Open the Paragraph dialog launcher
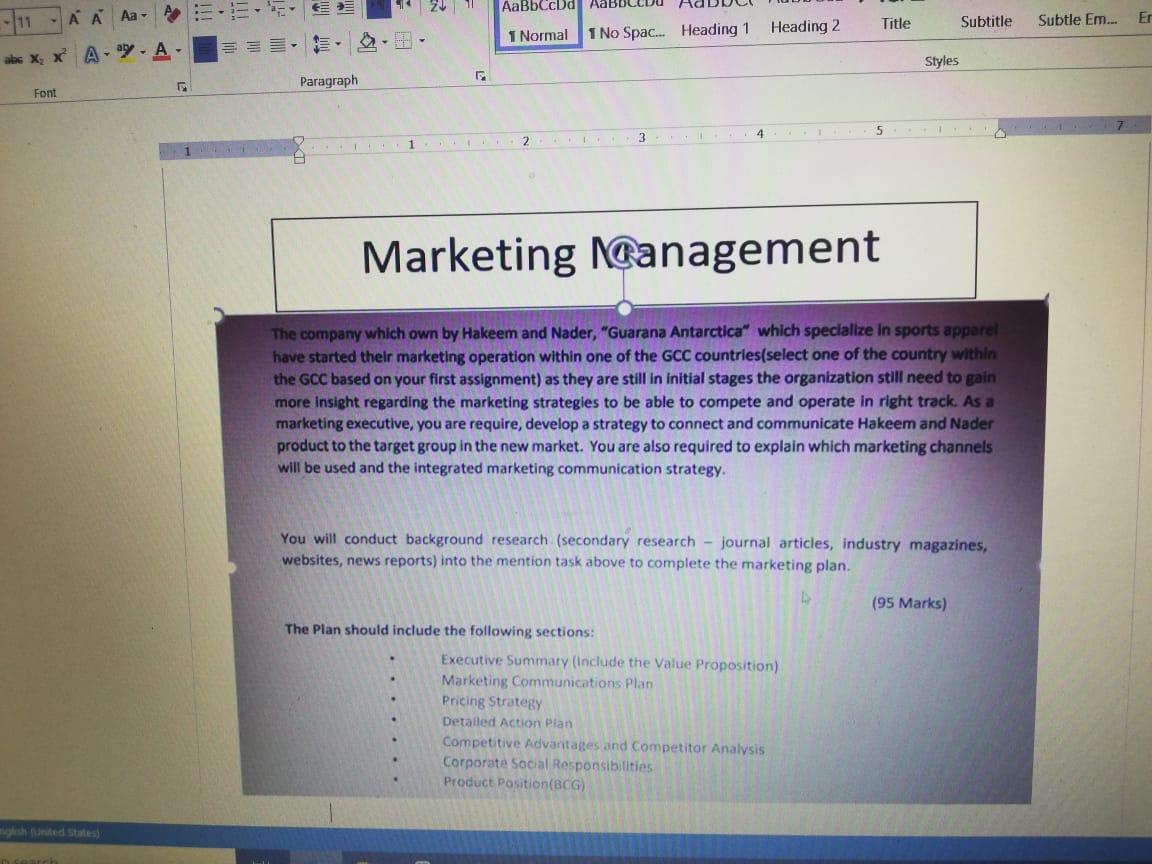 [x=480, y=75]
